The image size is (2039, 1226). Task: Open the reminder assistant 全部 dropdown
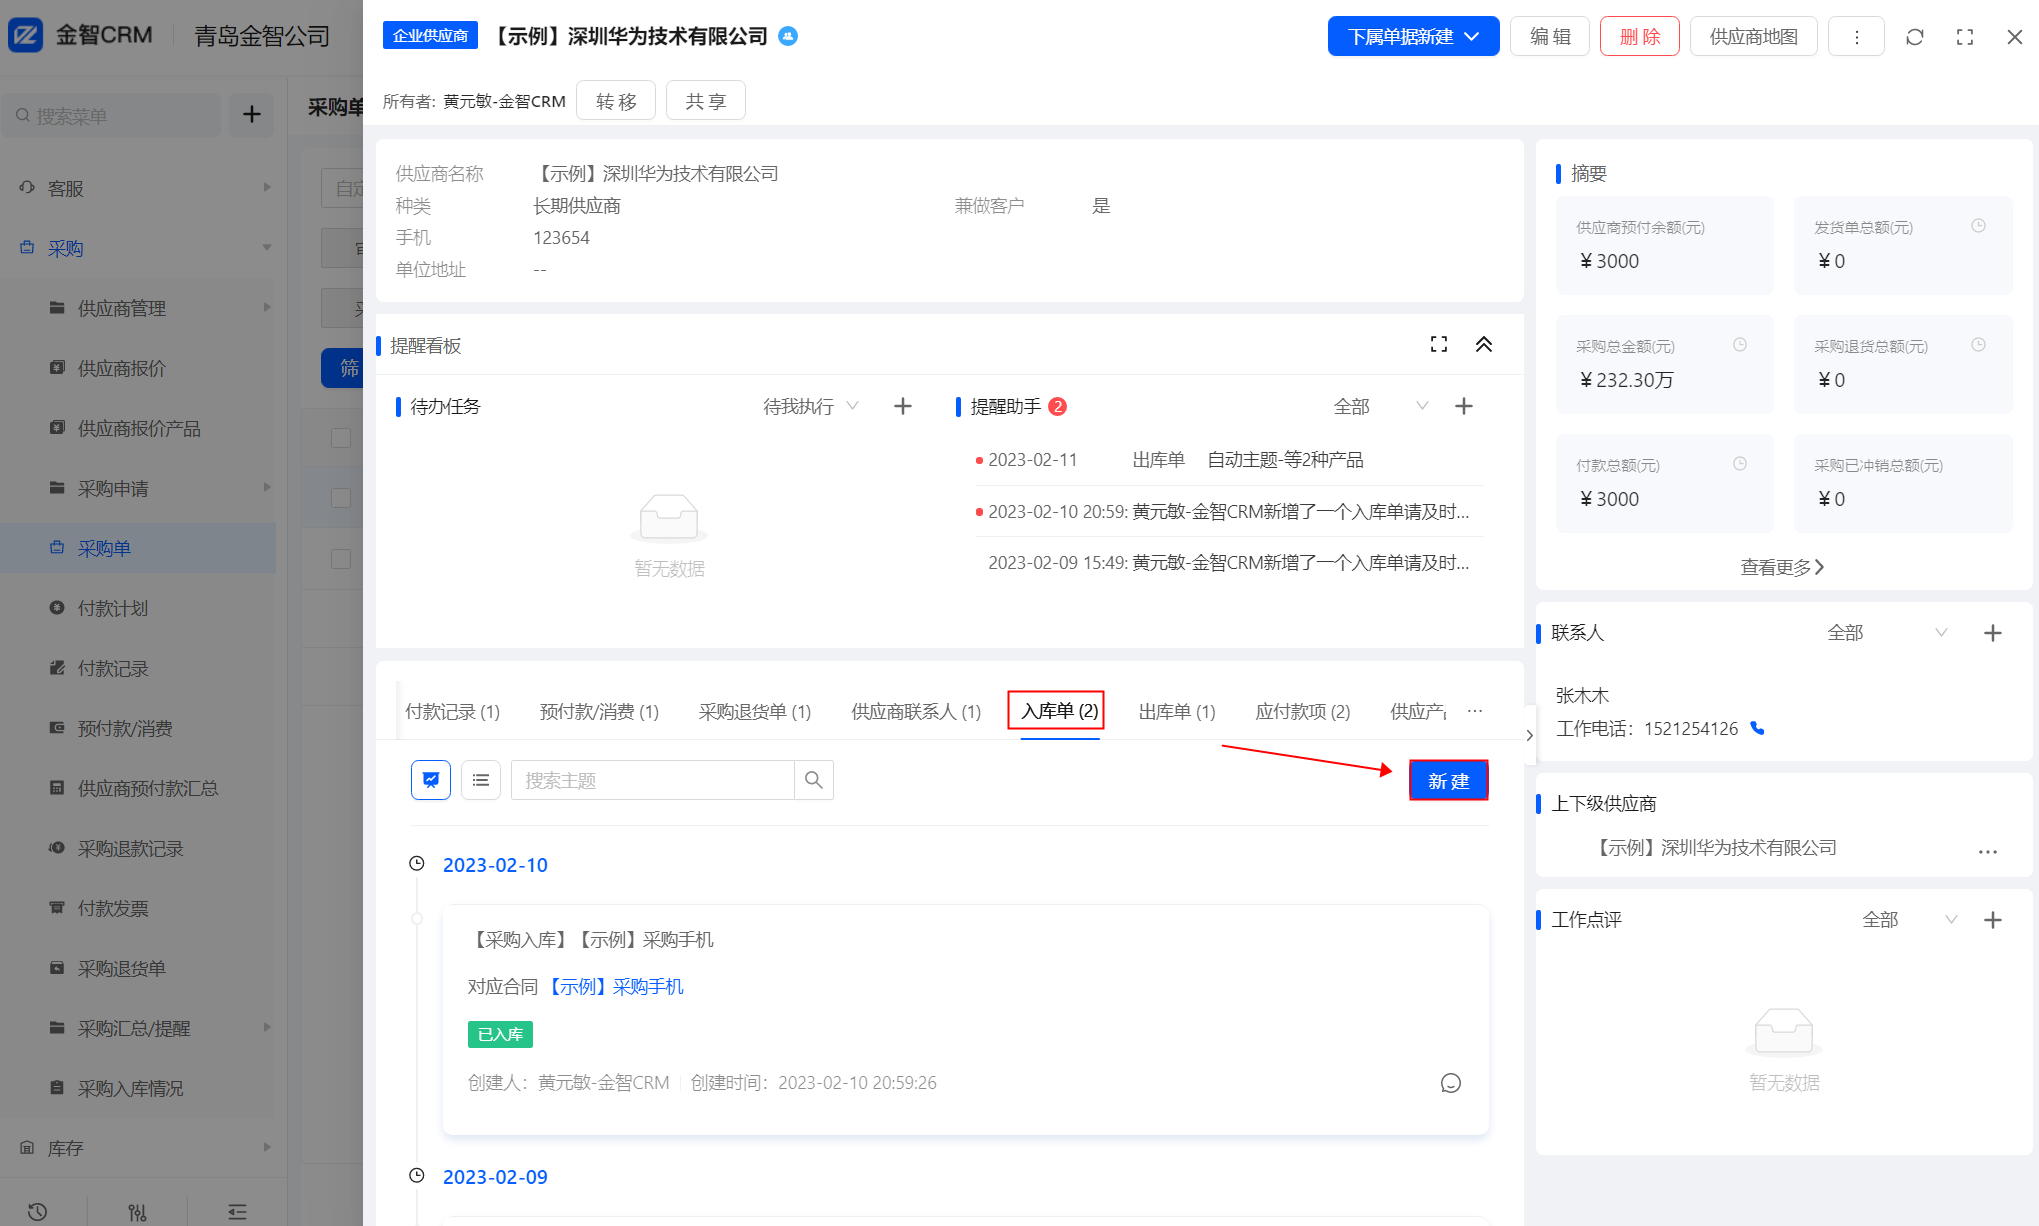pos(1380,406)
